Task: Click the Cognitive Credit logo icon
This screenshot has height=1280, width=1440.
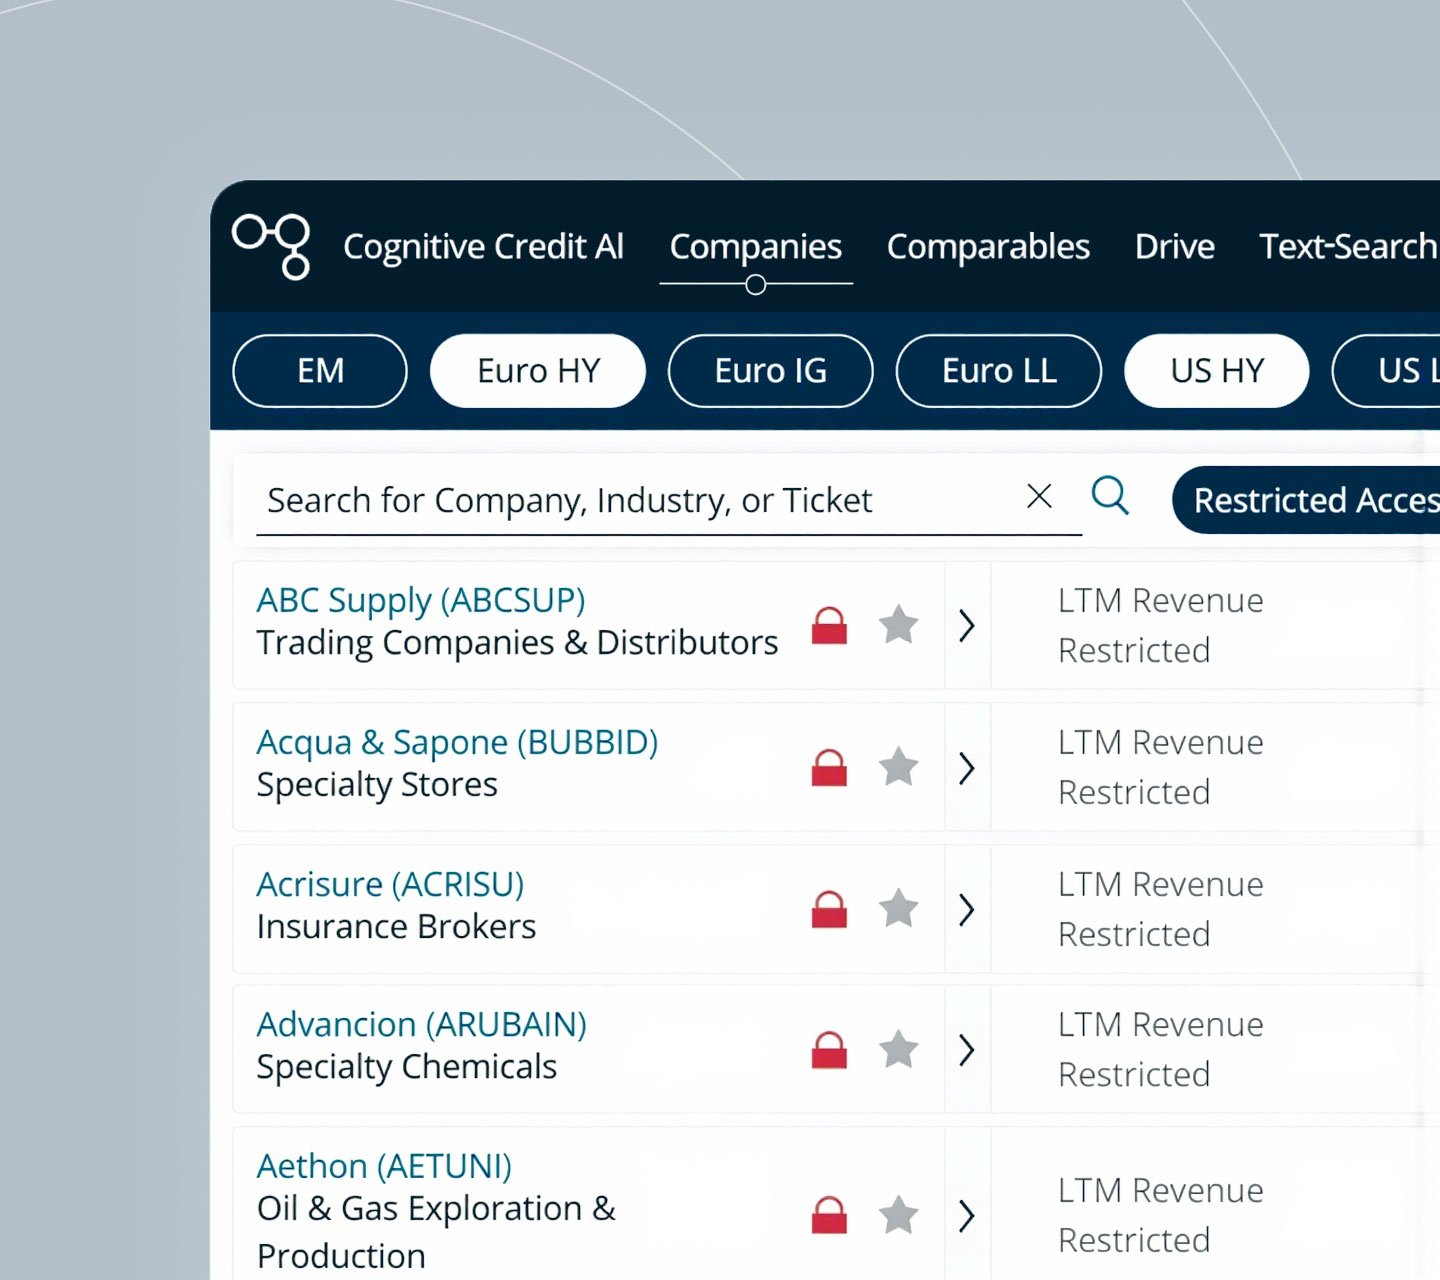Action: pos(271,246)
